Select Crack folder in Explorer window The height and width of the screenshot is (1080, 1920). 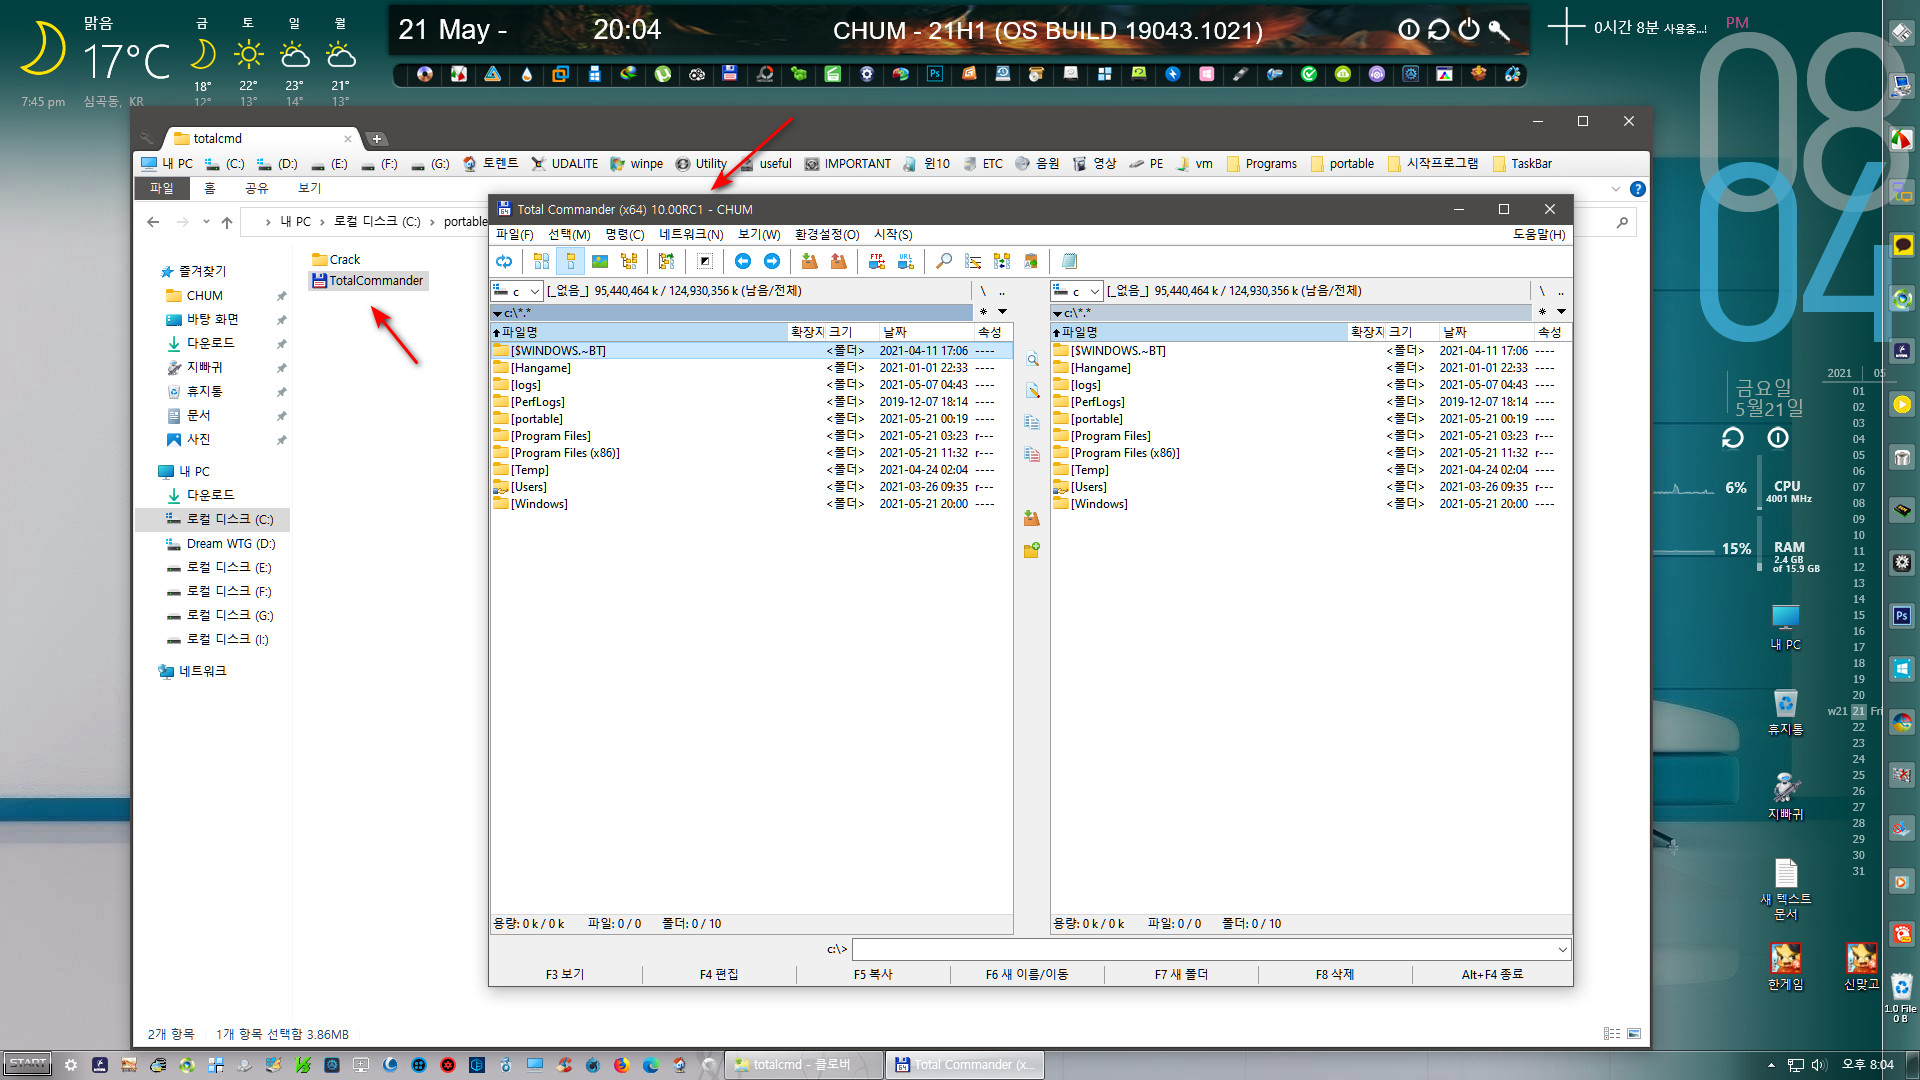pos(336,259)
